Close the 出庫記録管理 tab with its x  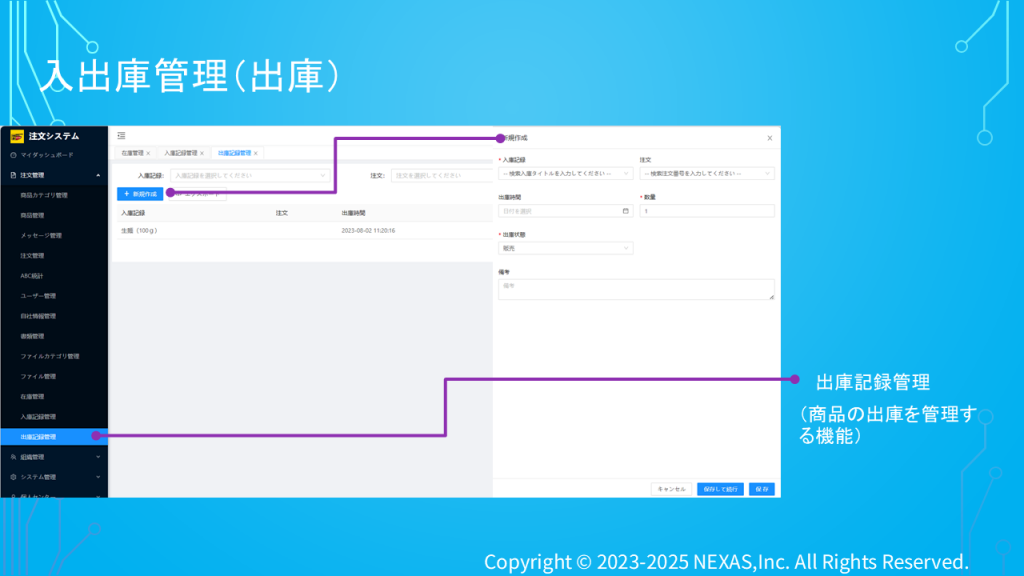[255, 153]
